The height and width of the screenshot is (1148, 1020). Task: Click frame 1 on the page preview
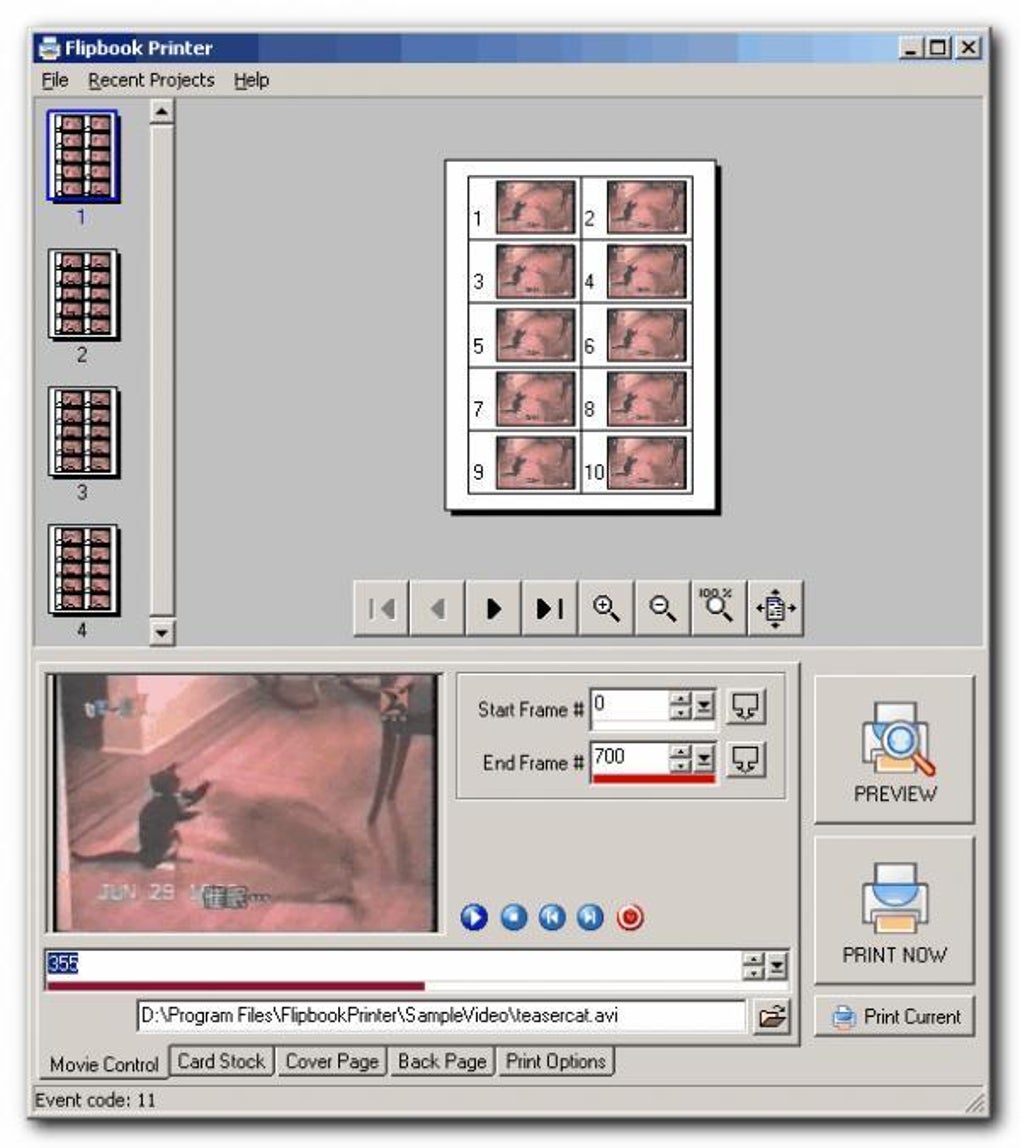[x=535, y=207]
